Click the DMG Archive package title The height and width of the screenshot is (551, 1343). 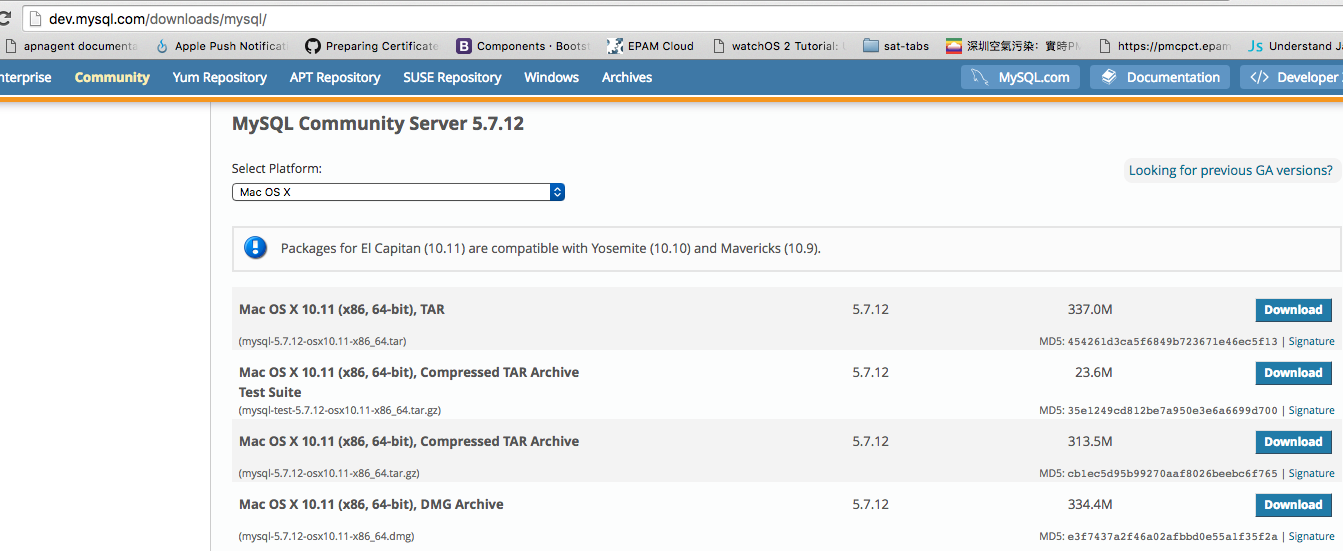pos(371,505)
